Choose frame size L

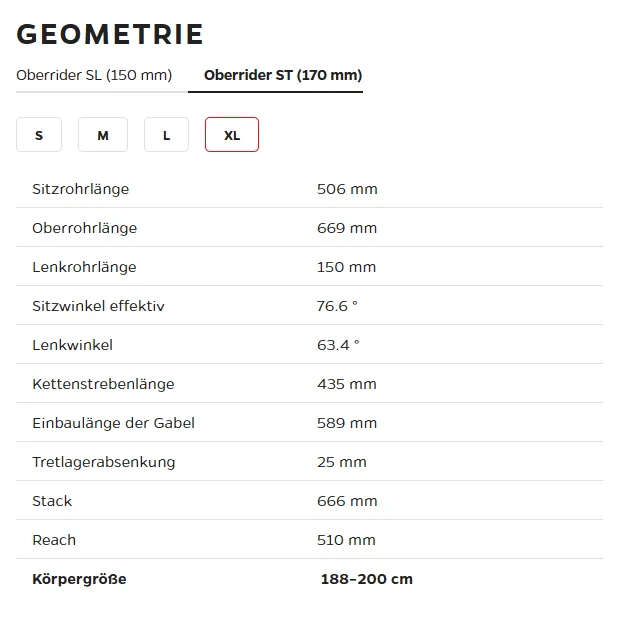click(166, 135)
